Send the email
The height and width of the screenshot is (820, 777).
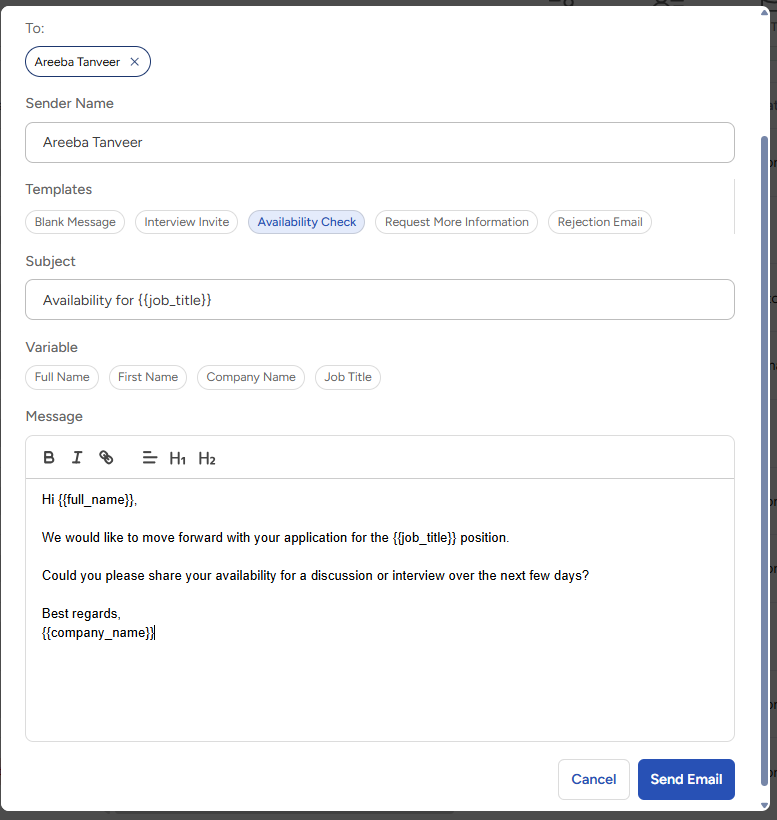(686, 779)
